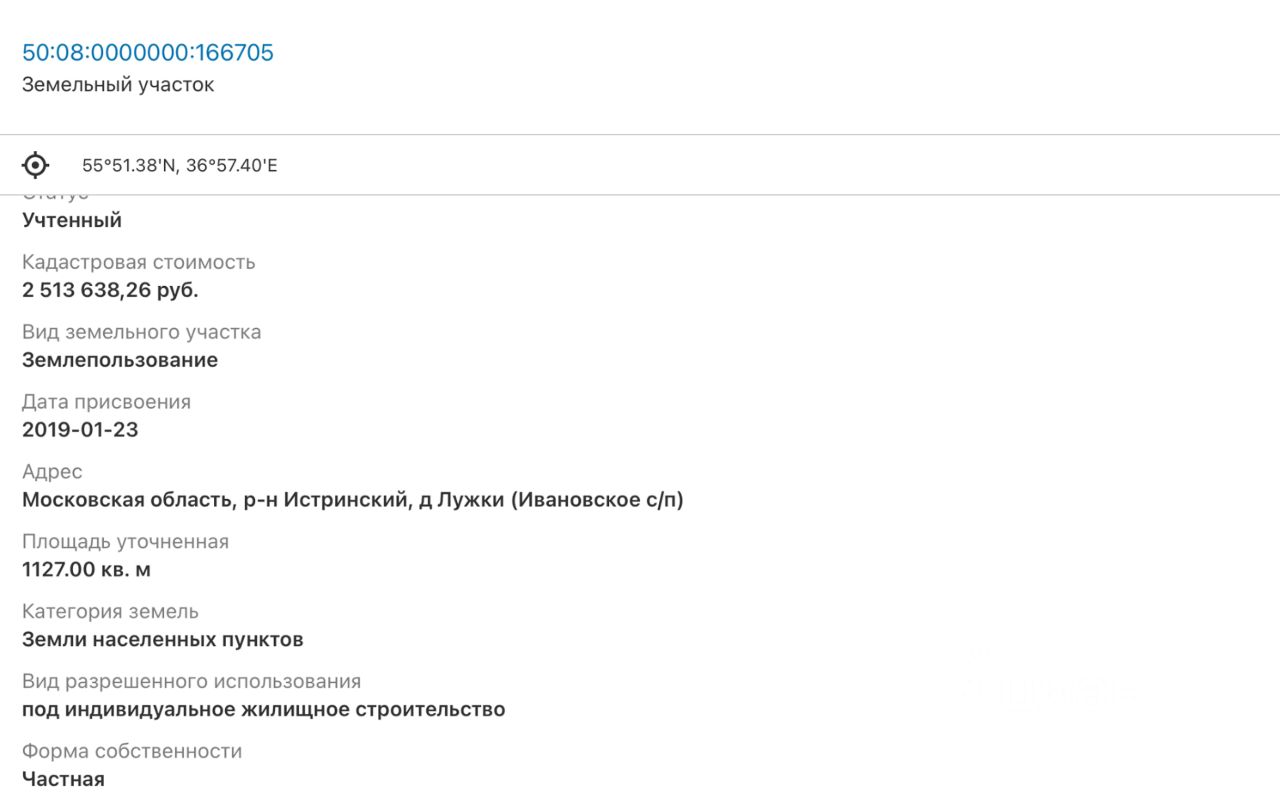Click the "Адрес" field label
1280x810 pixels.
[x=52, y=472]
